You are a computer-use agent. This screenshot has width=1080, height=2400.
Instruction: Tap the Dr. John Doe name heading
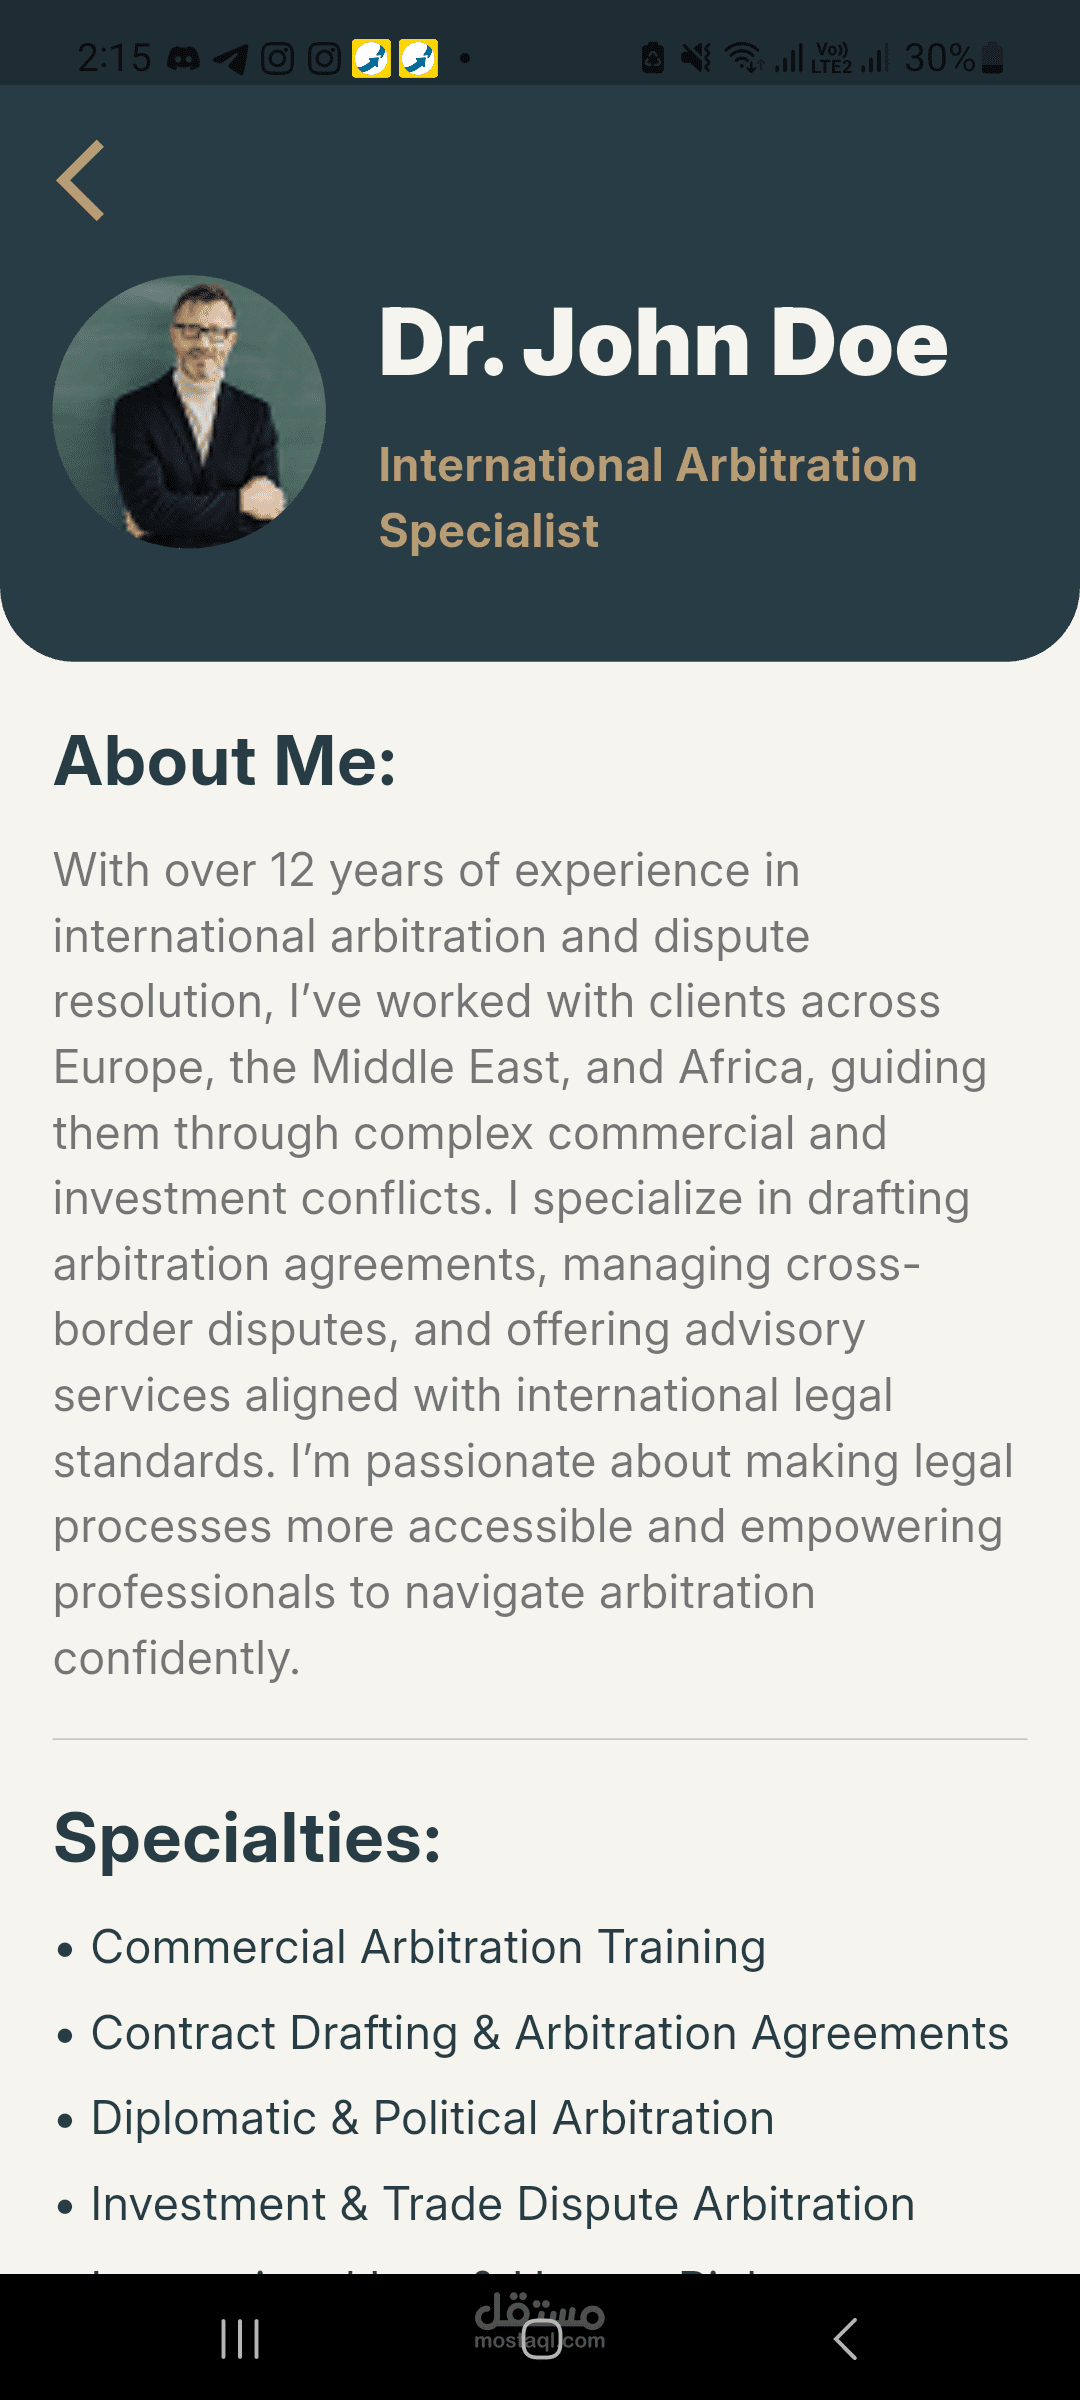coord(662,343)
